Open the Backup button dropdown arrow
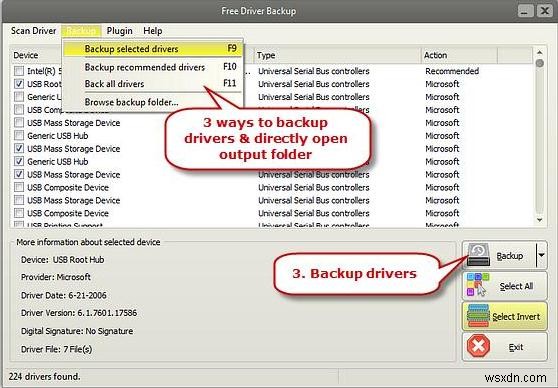This screenshot has width=558, height=388. (541, 255)
